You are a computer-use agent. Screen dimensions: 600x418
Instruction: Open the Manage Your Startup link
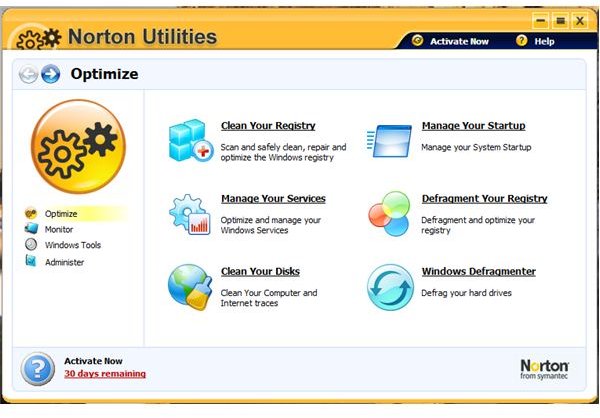pyautogui.click(x=474, y=126)
